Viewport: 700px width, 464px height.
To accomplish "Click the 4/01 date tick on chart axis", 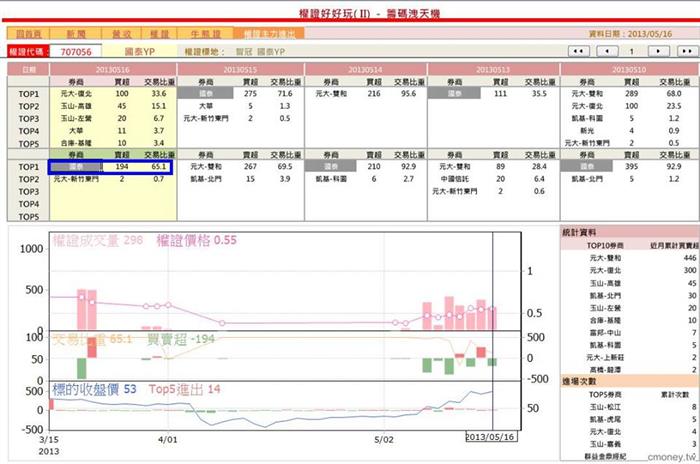I will click(167, 439).
